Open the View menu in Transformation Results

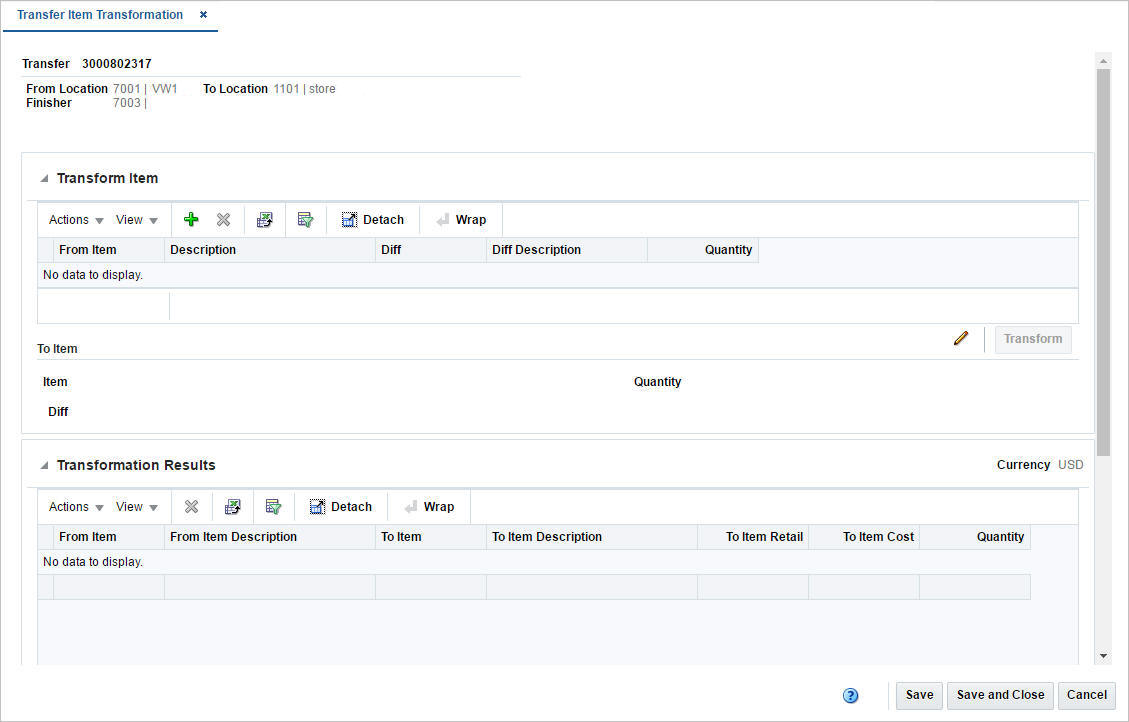coord(131,506)
